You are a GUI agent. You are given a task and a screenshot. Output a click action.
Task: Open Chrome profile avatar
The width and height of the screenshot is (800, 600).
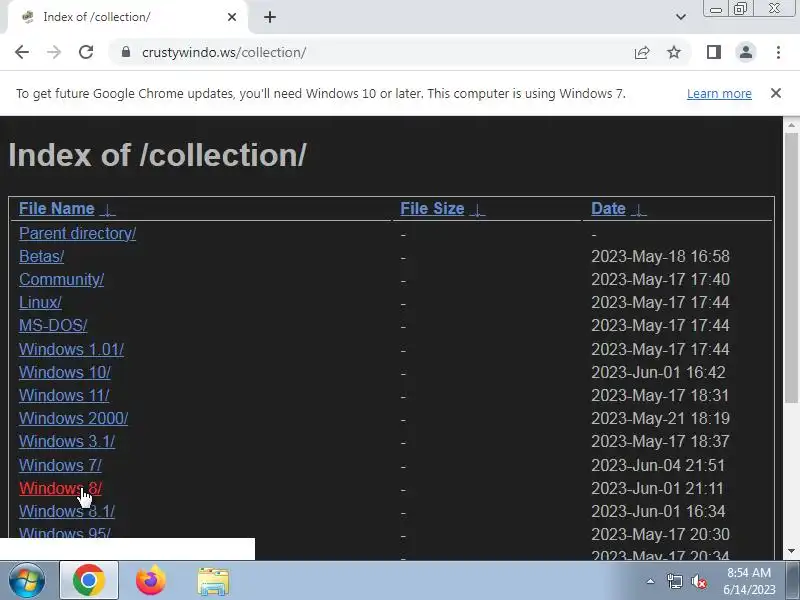[x=746, y=52]
